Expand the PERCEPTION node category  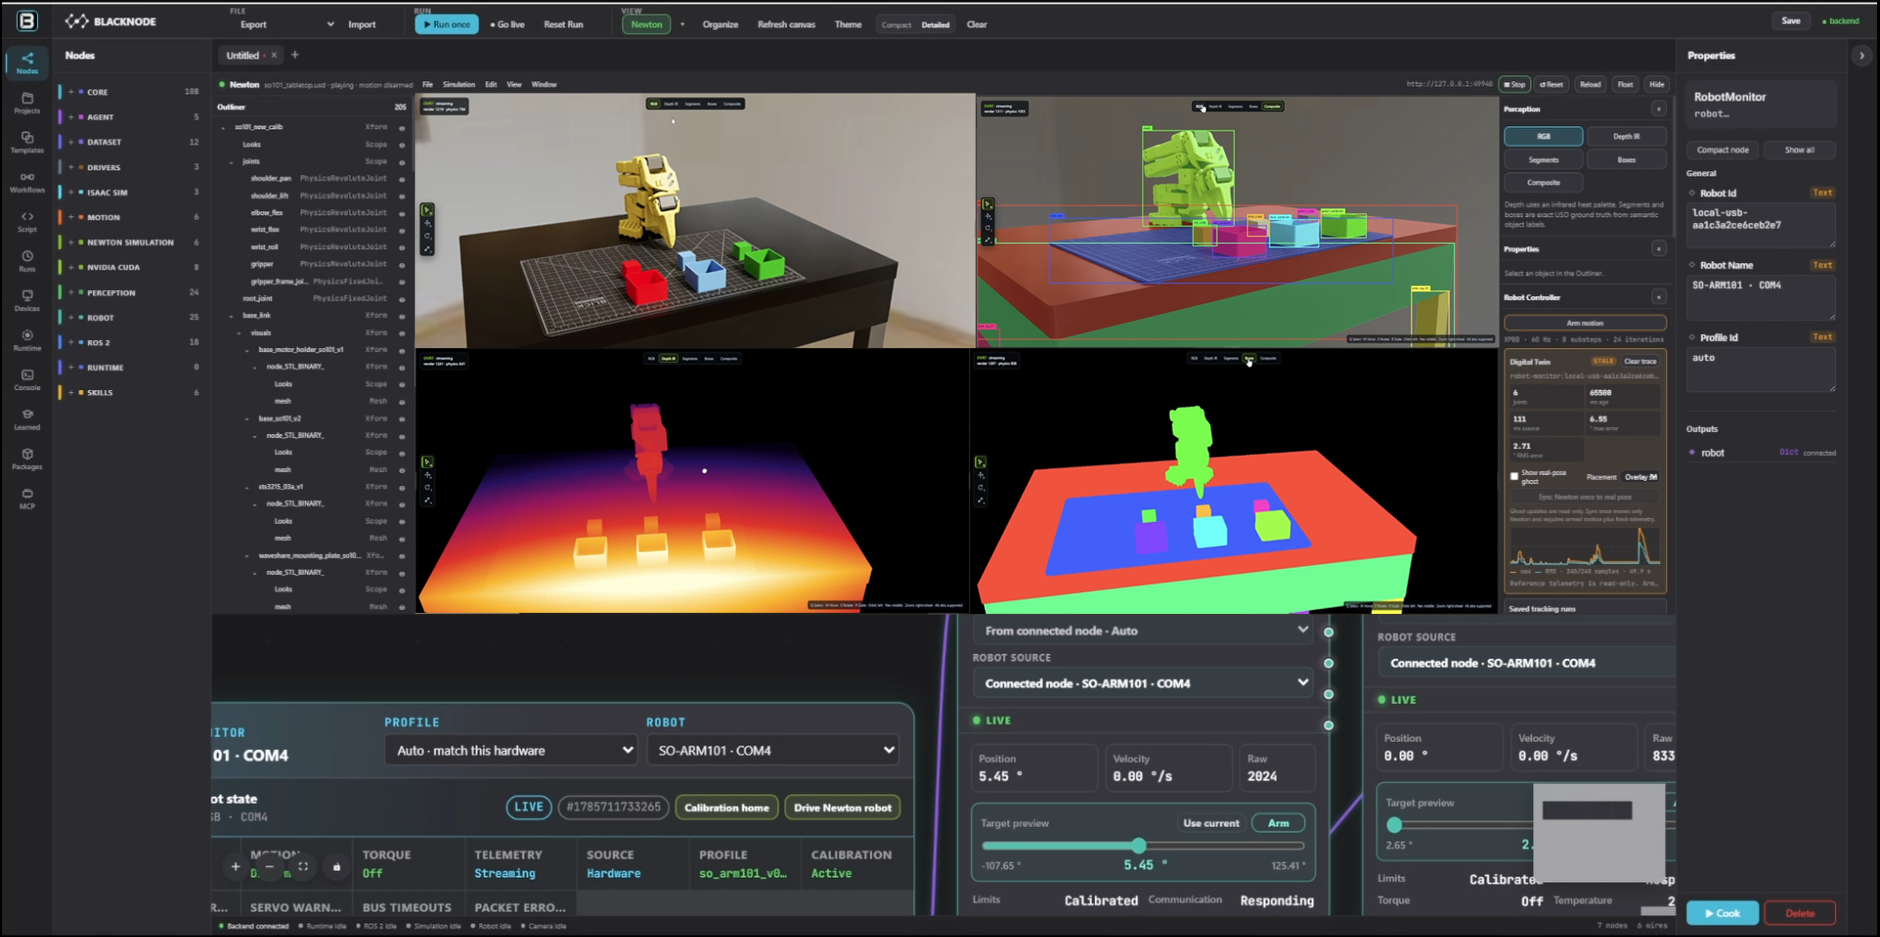coord(71,293)
